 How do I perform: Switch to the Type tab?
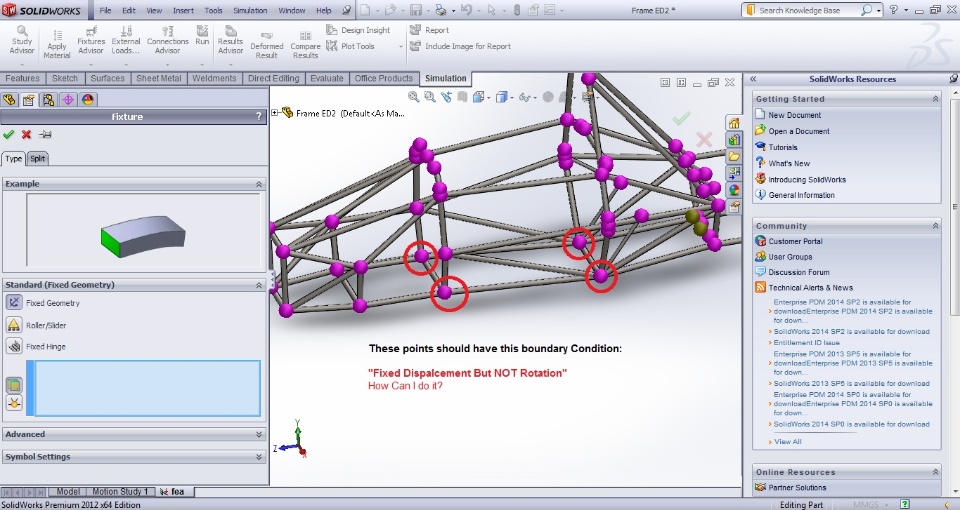[13, 159]
